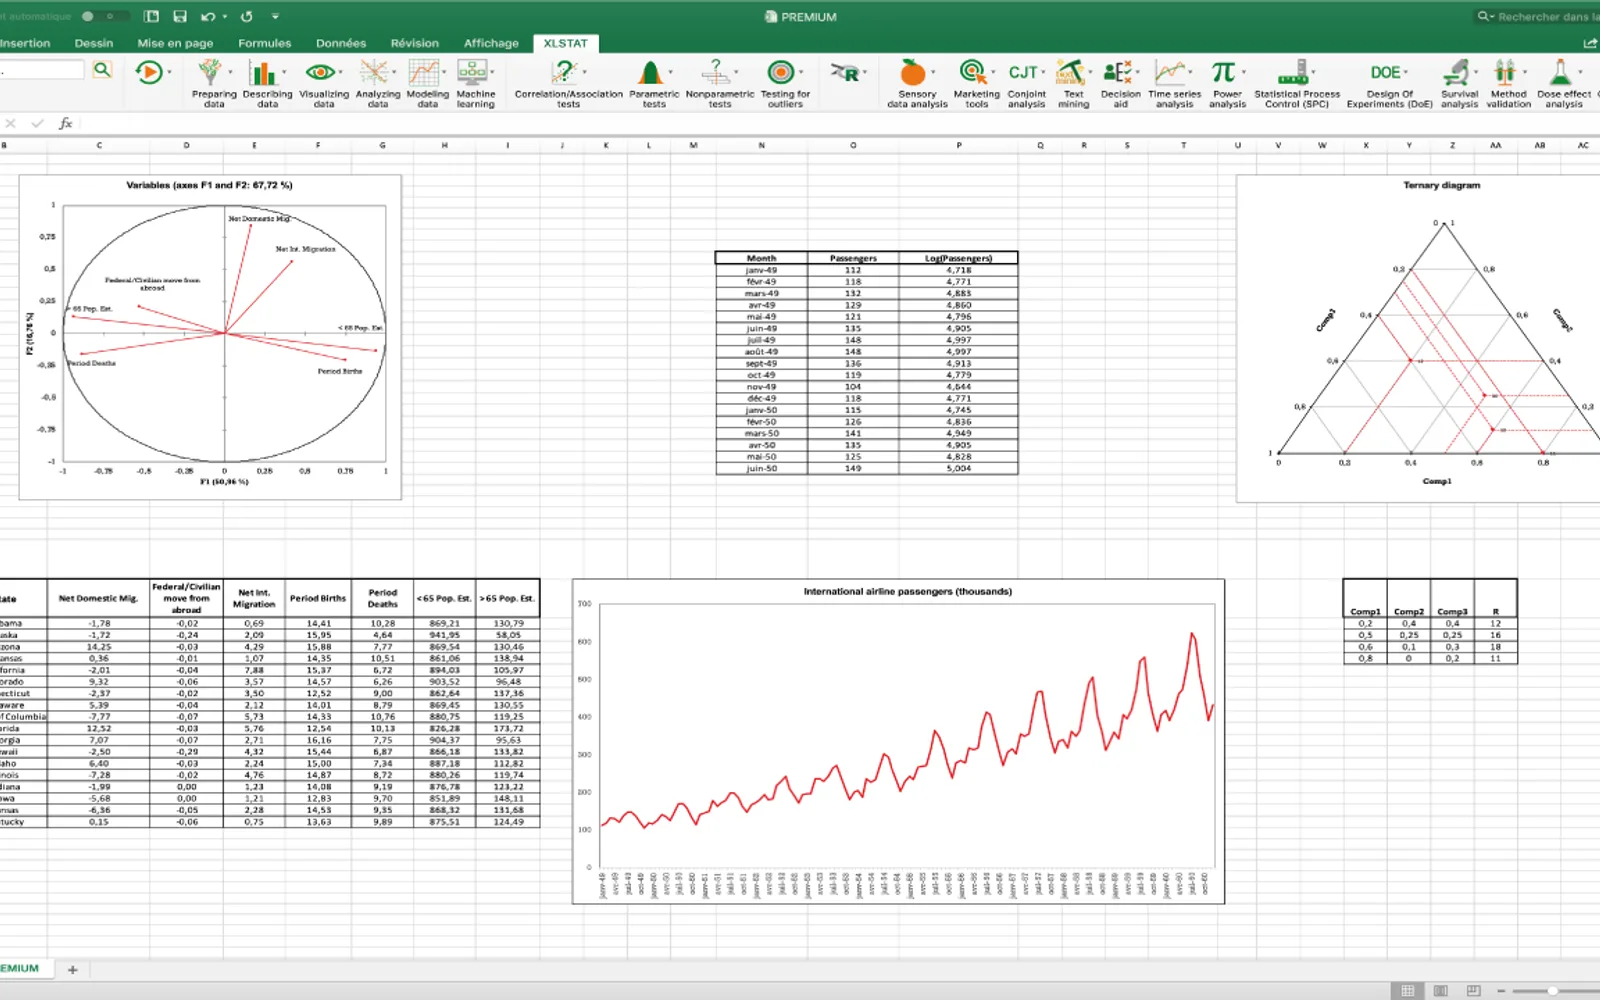Click the workbook search field
Screen dimensions: 1600x1000
(1538, 16)
